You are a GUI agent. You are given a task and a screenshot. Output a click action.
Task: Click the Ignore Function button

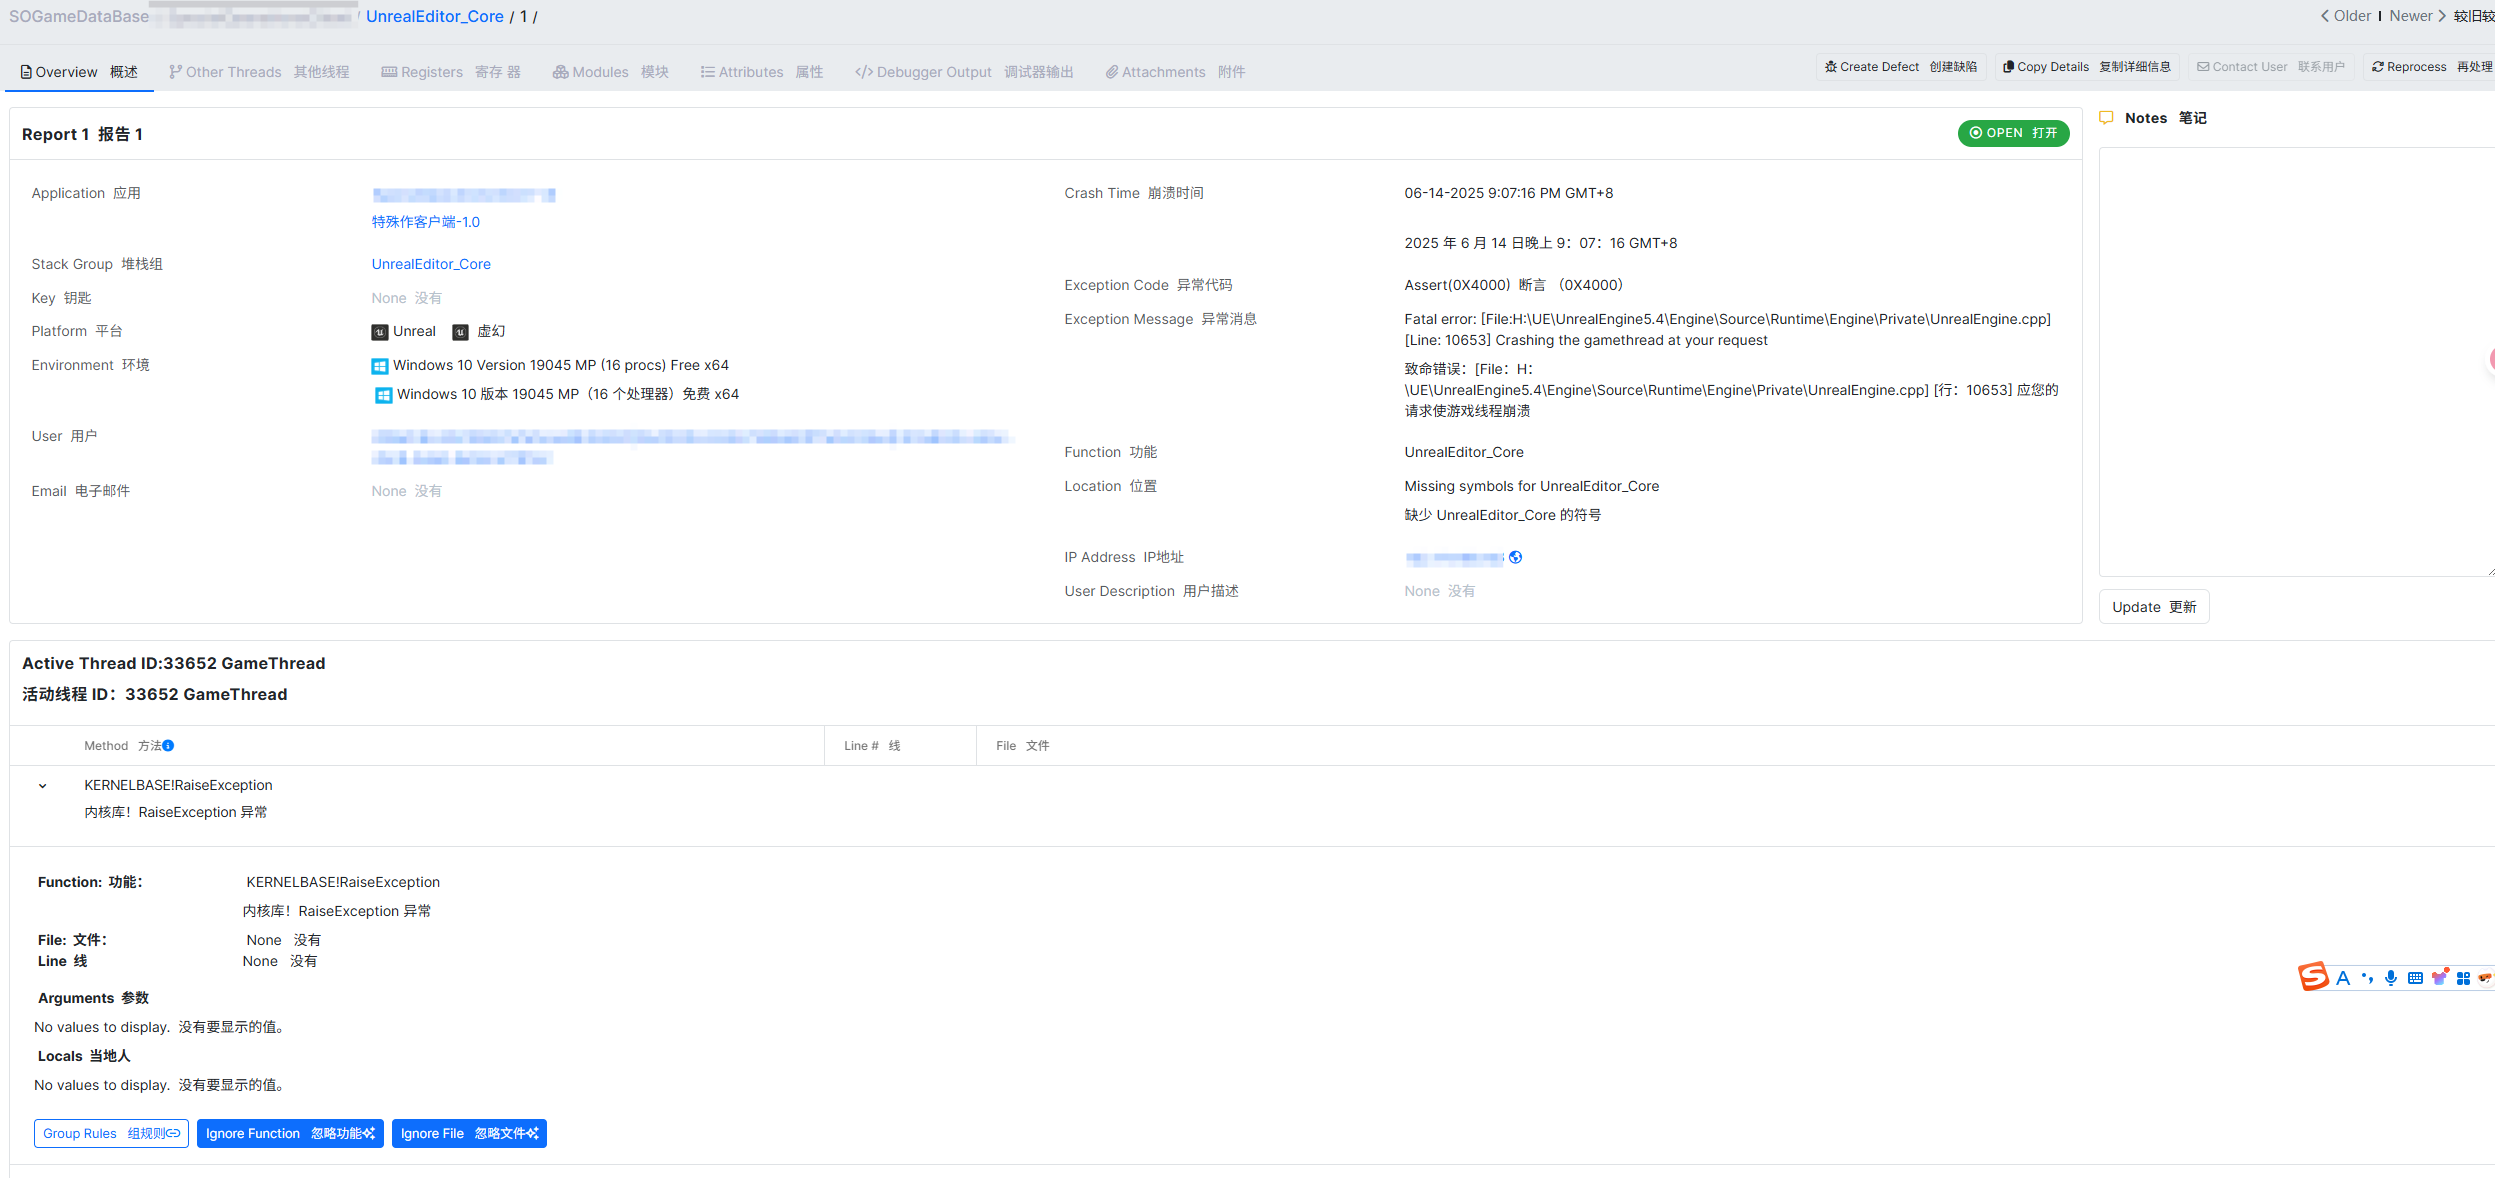[290, 1133]
